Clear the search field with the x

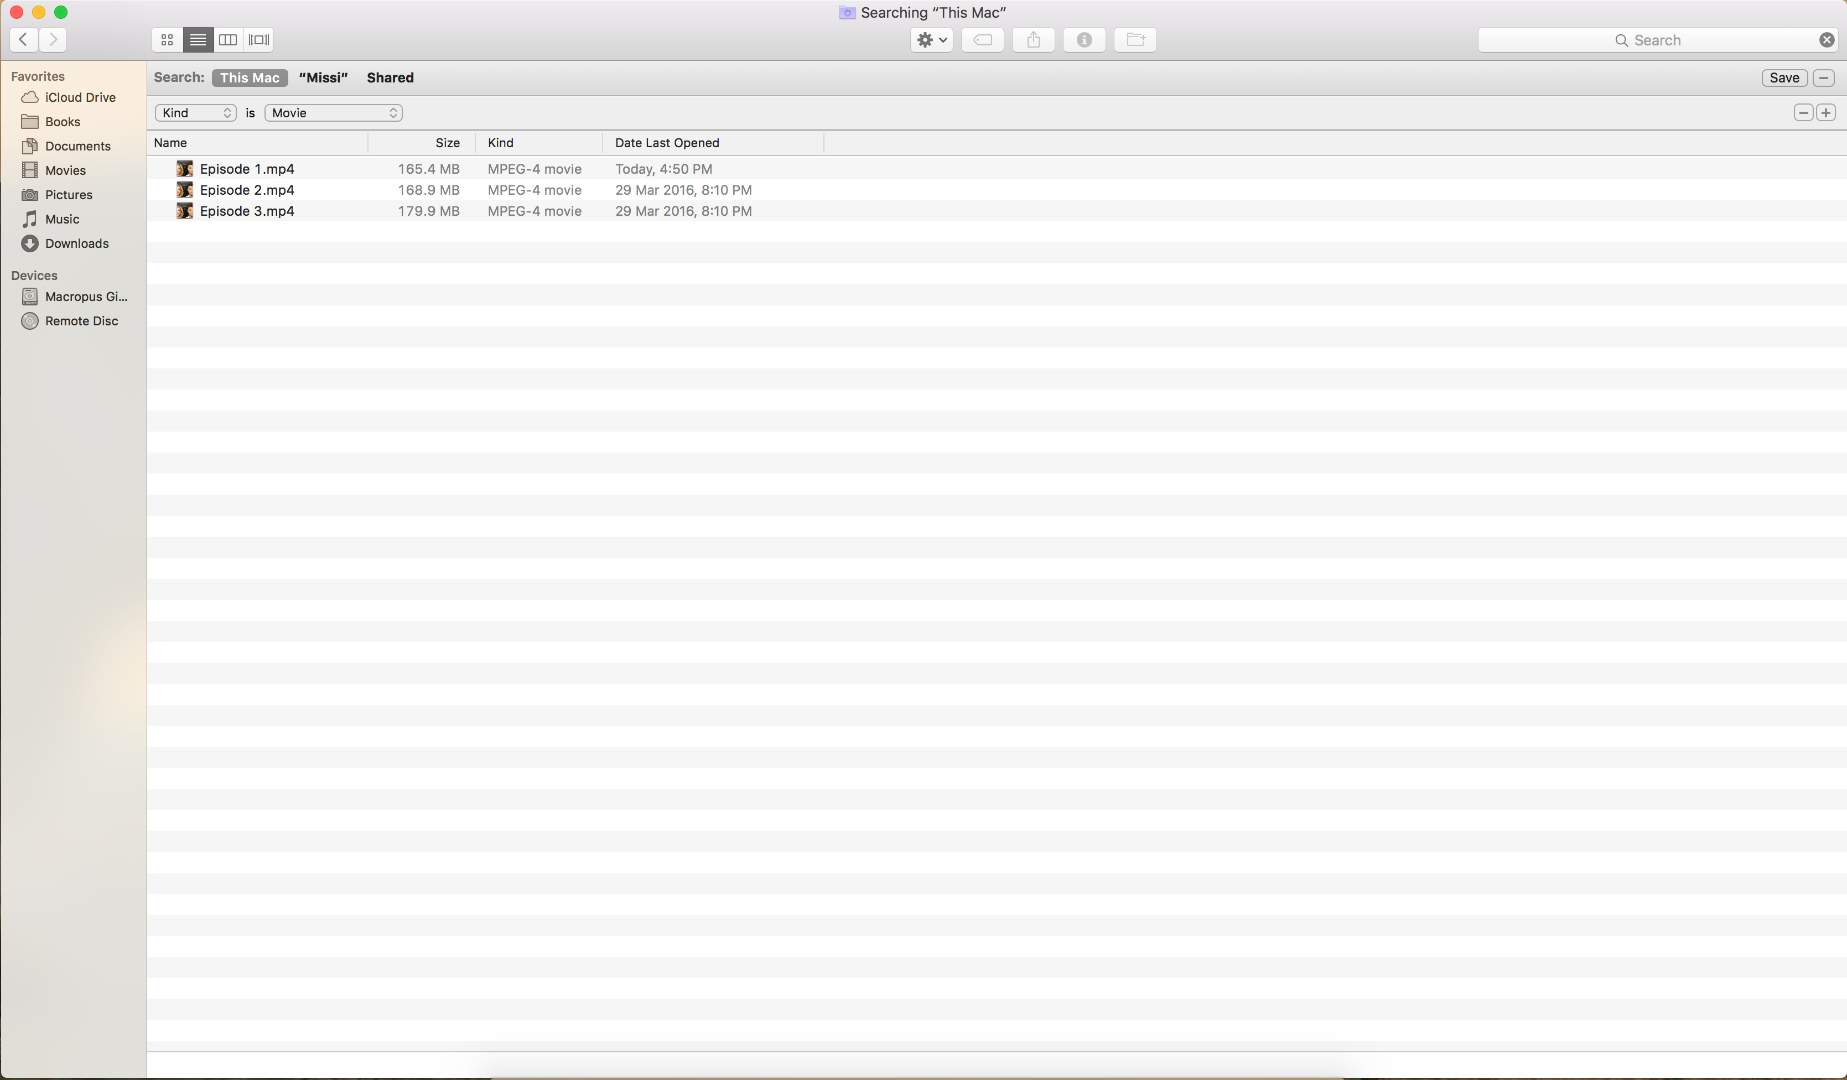click(1826, 40)
